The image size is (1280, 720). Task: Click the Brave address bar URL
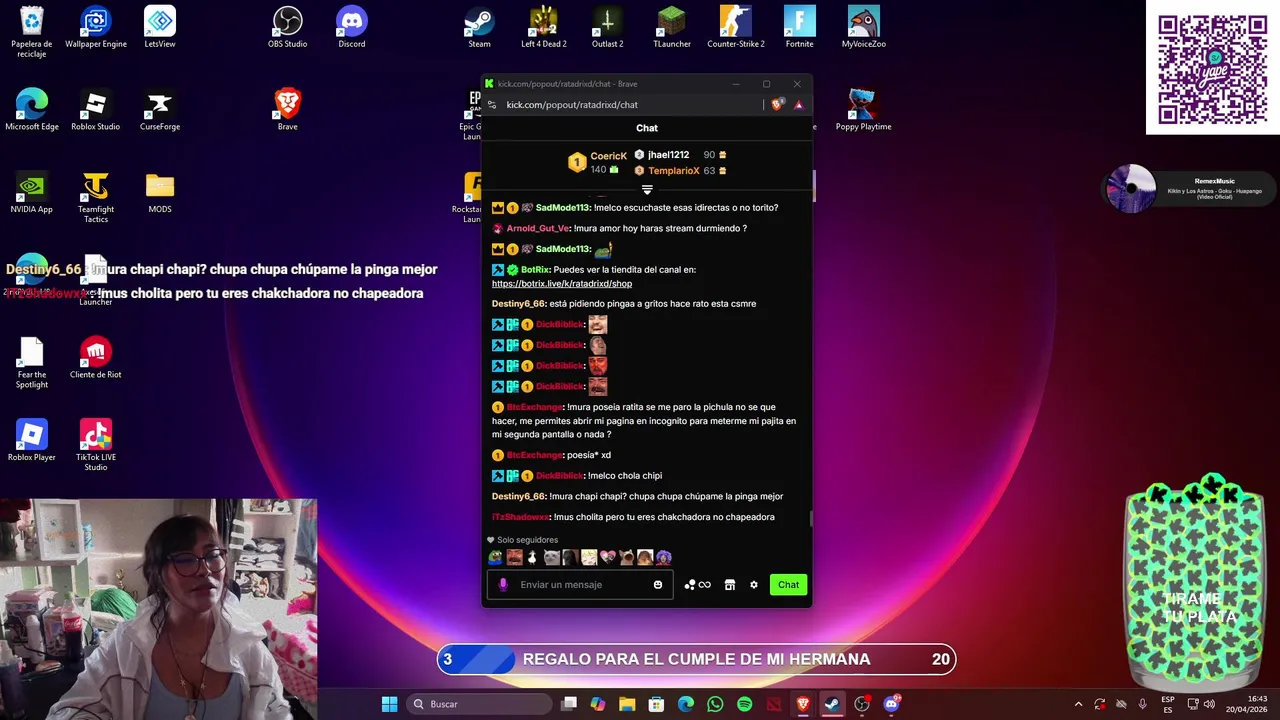[572, 104]
